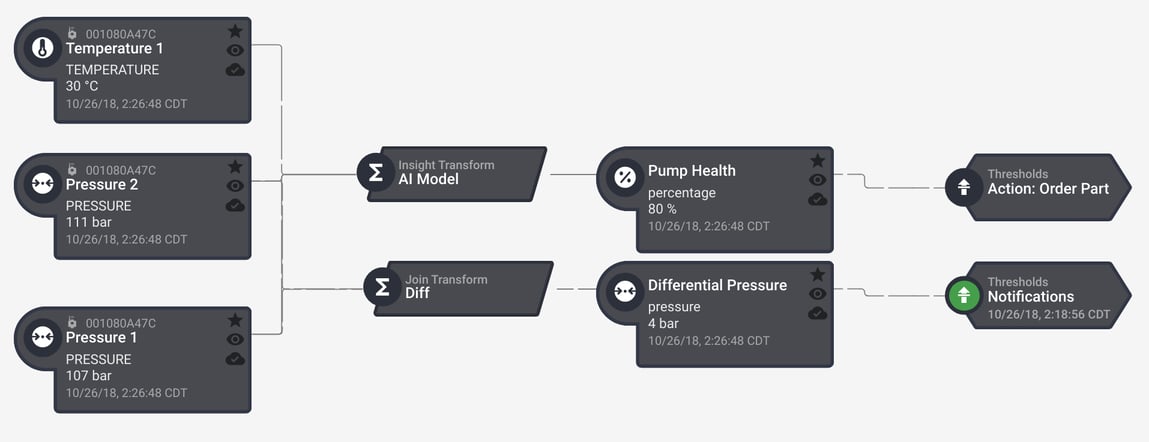This screenshot has height=442, width=1149.
Task: Click the AI Model sigma icon
Action: coord(376,172)
